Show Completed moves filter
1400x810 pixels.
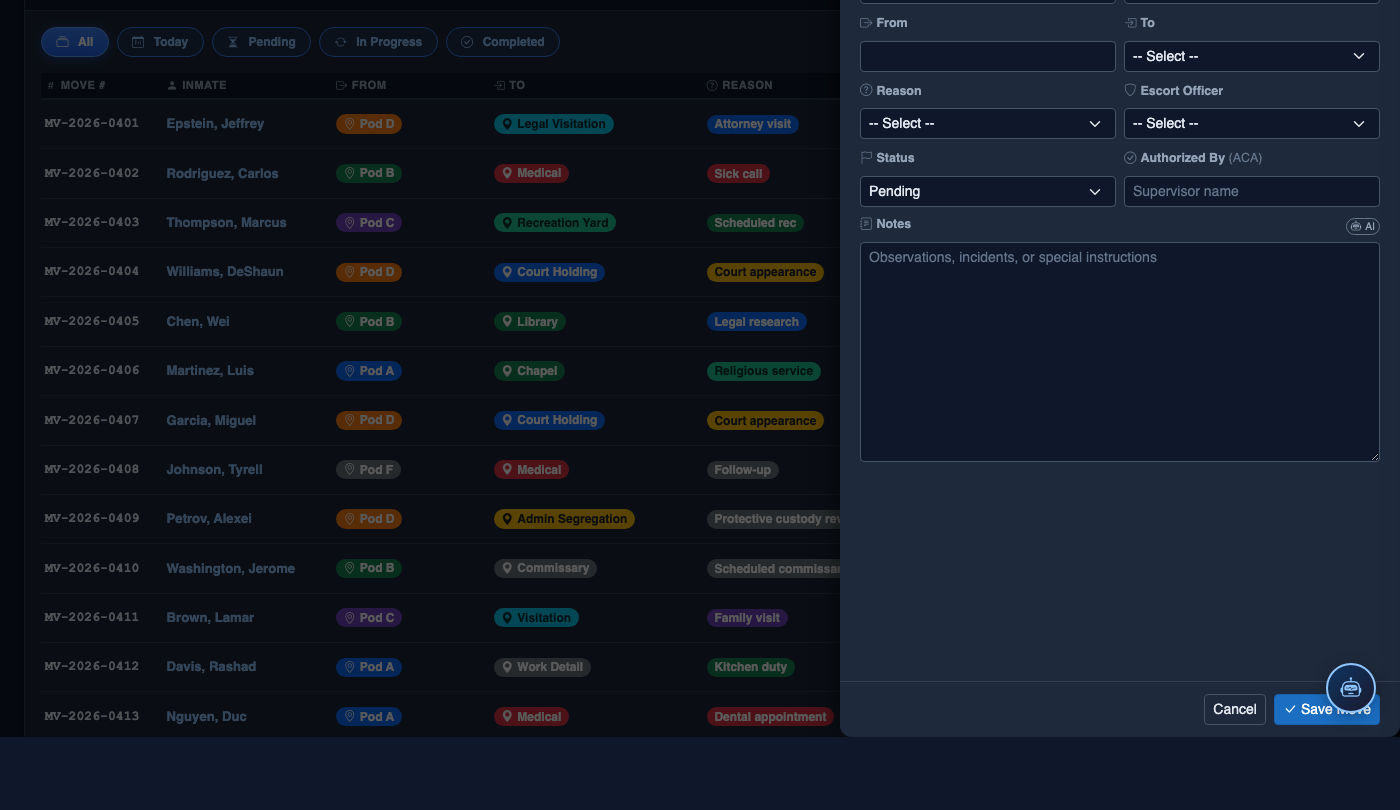click(503, 42)
